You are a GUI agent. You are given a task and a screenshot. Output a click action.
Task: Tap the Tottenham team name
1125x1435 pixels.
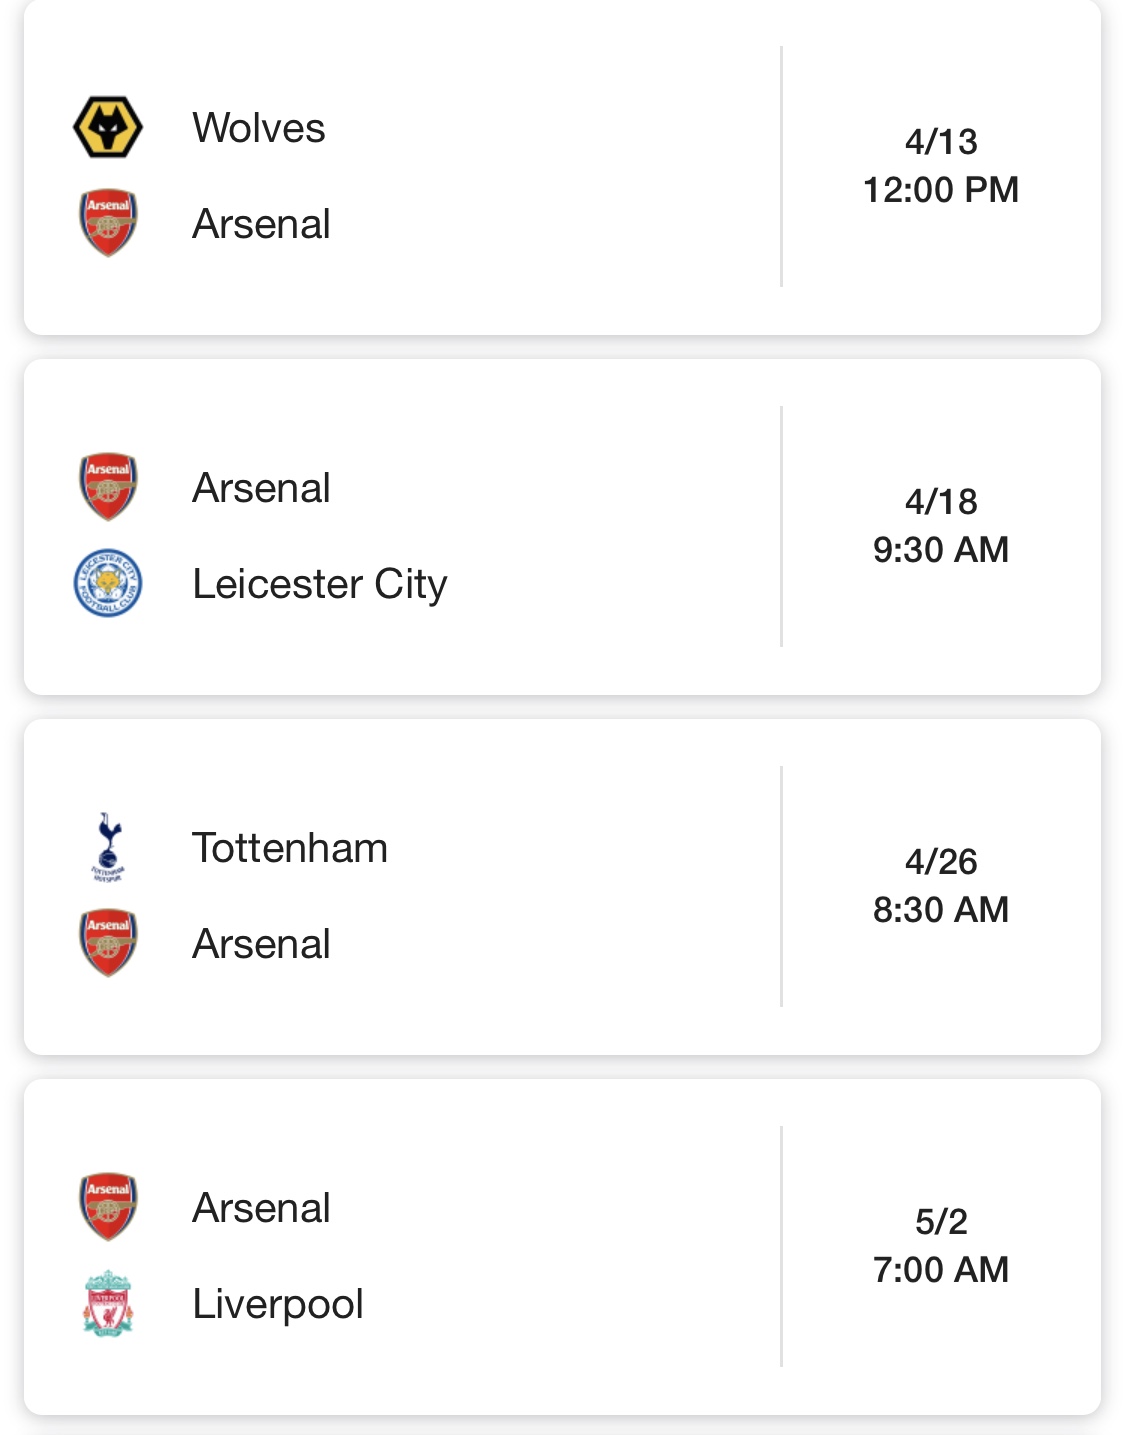[290, 848]
